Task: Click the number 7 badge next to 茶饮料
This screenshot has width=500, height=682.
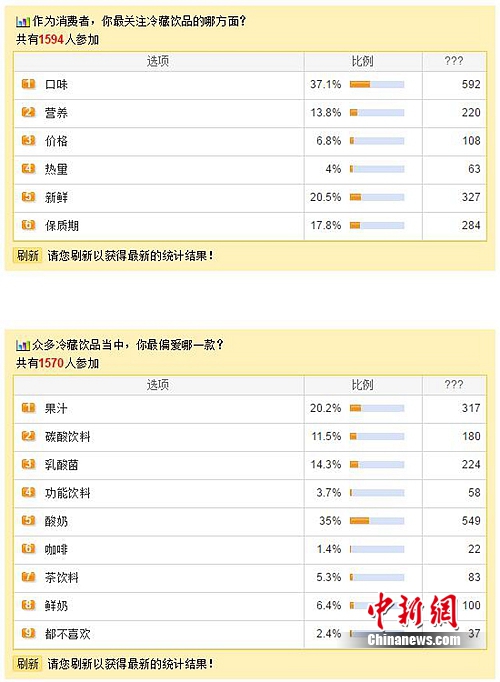Action: (28, 577)
